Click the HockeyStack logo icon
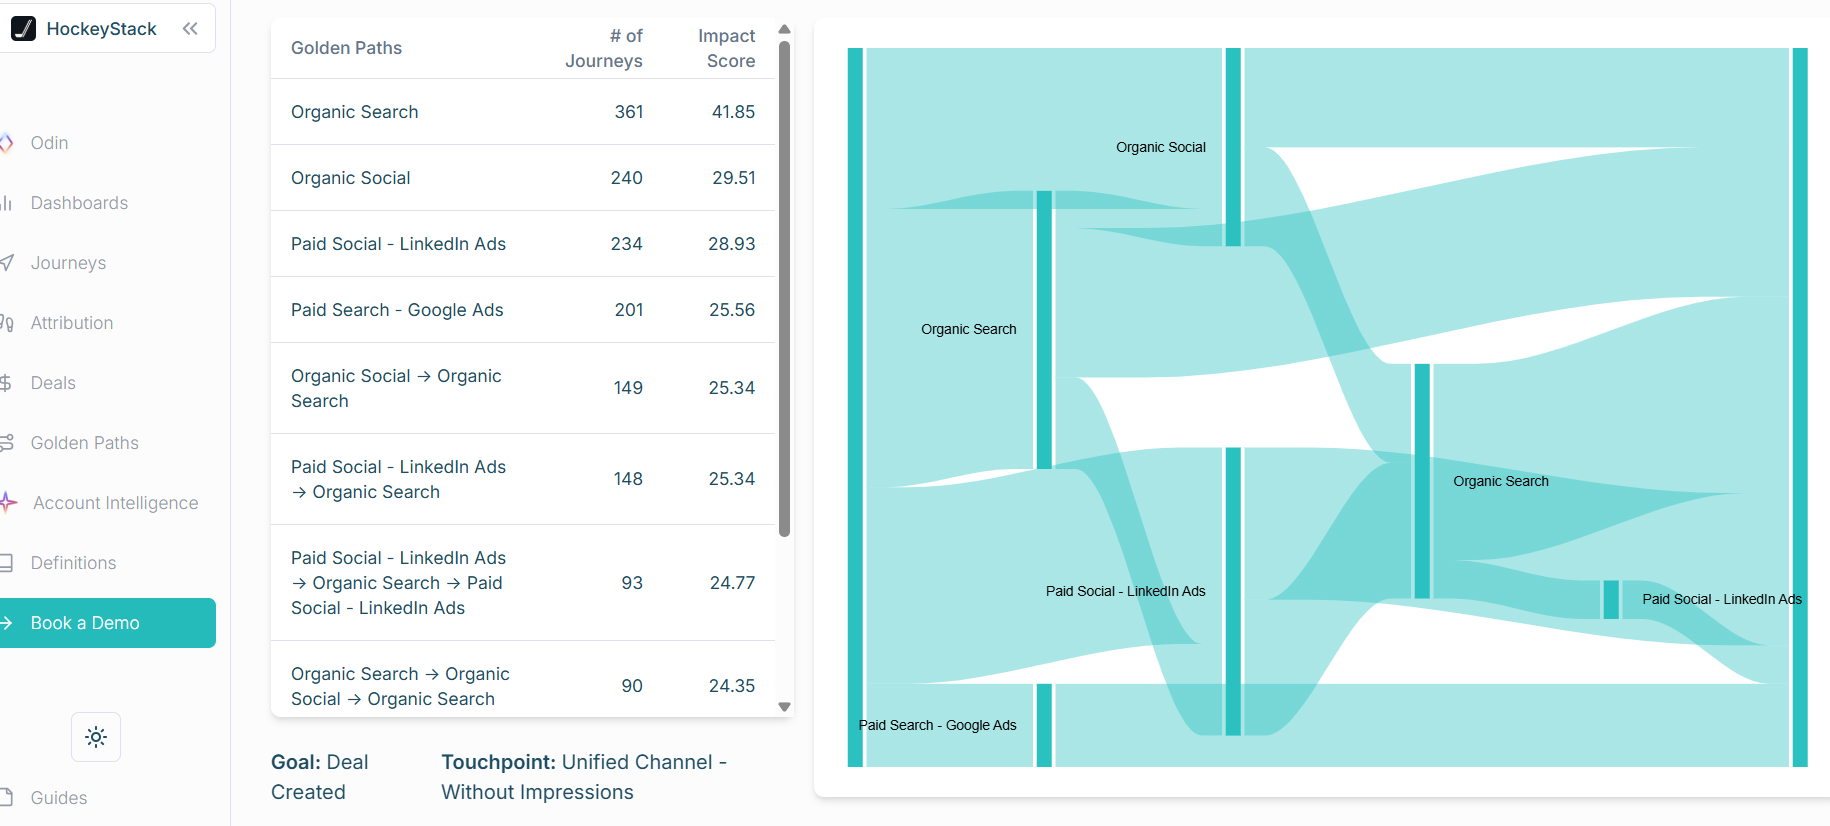The image size is (1830, 826). pyautogui.click(x=25, y=28)
